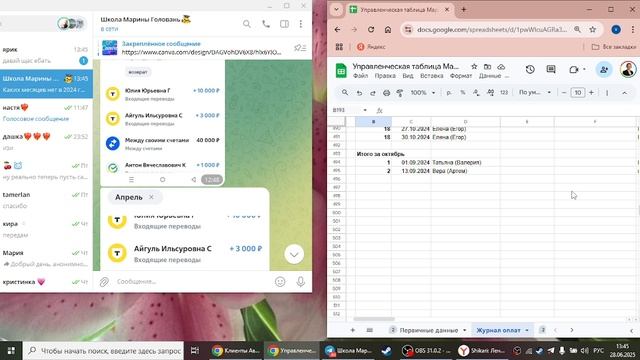This screenshot has width=640, height=360.
Task: Open the Яндекс bookmark
Action: pyautogui.click(x=371, y=47)
